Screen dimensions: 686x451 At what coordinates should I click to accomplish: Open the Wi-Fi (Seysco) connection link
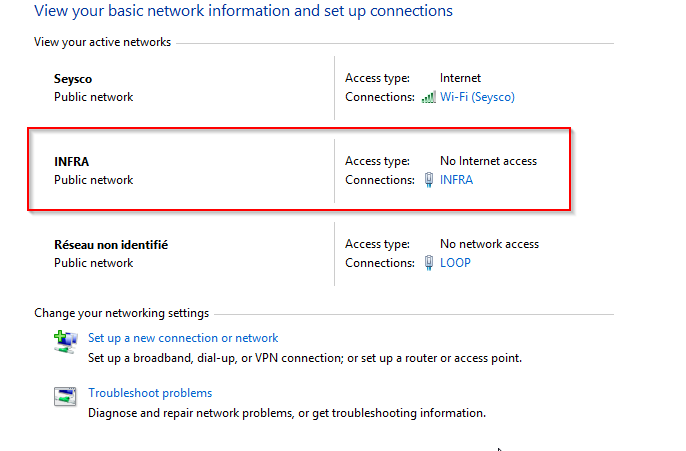pos(477,97)
